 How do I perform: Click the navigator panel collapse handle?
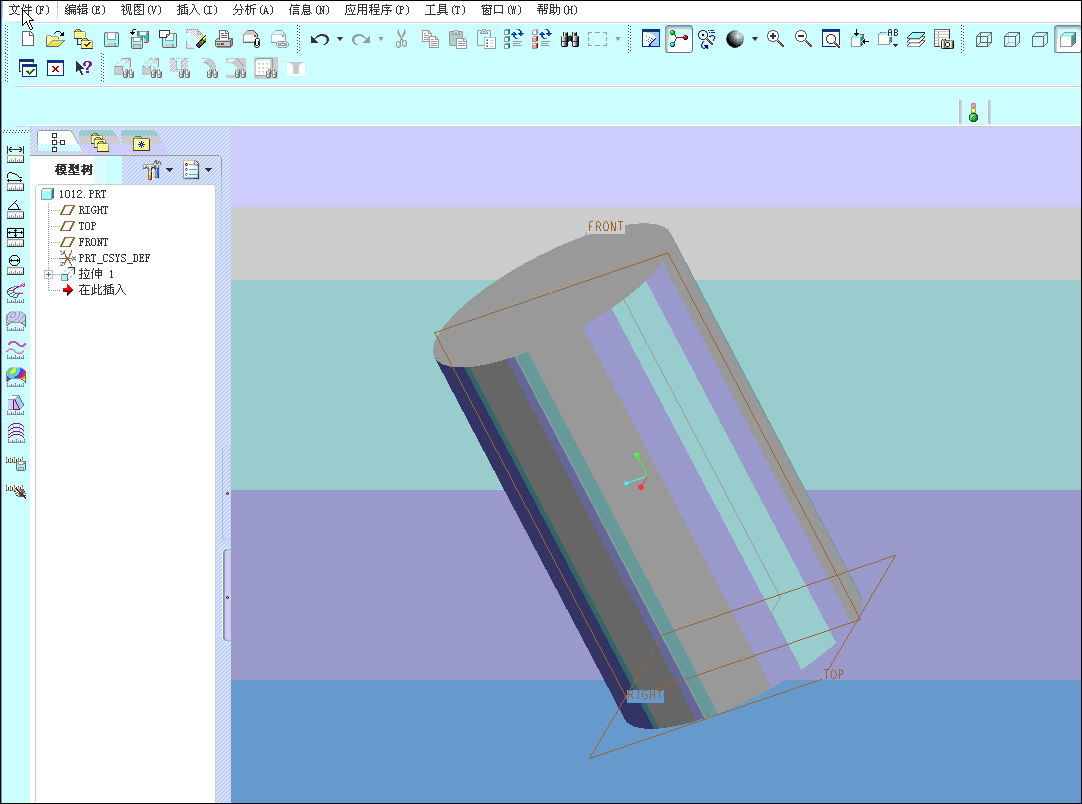click(x=227, y=596)
